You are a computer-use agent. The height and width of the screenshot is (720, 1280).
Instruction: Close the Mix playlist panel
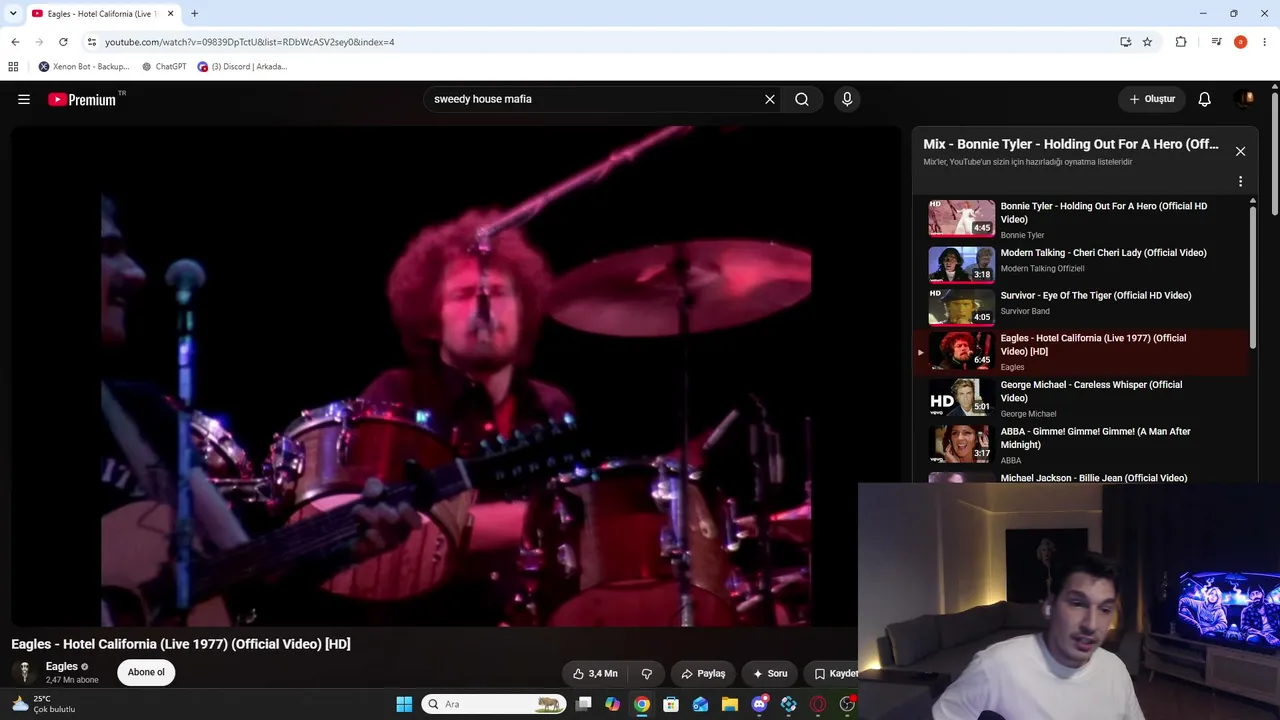(1240, 151)
